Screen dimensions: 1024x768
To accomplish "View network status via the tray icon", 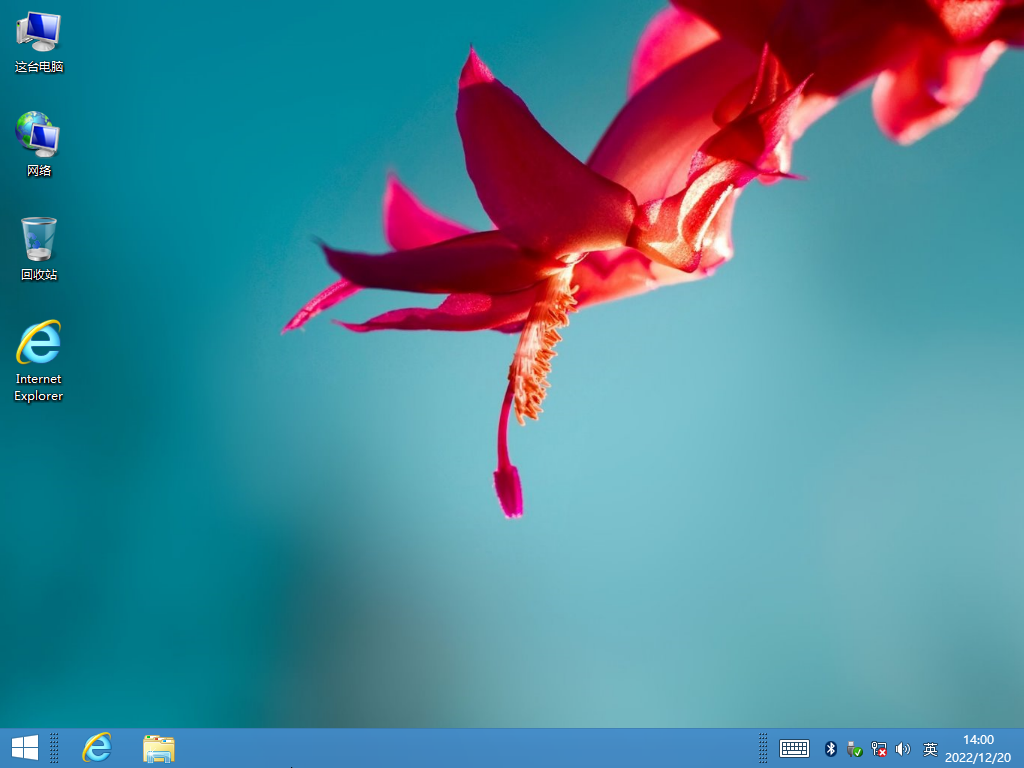I will [x=879, y=747].
